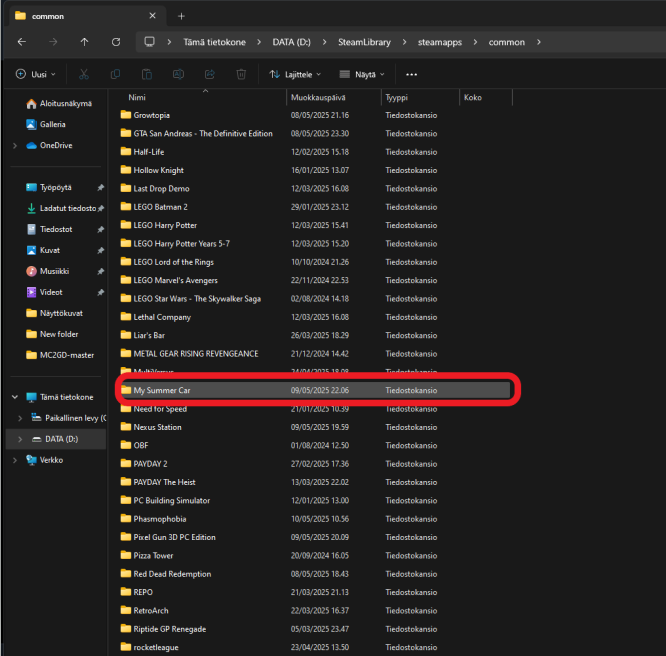Open Tiedostot documents shortcut
Viewport: 666px width, 656px height.
[49, 229]
